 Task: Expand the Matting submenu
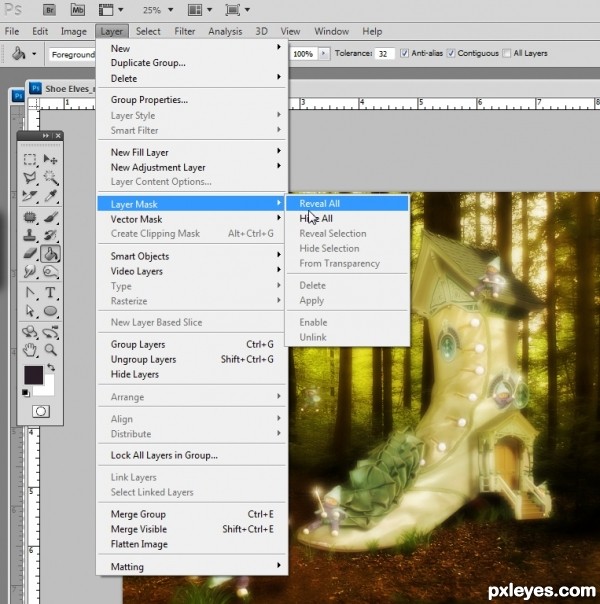pos(192,566)
